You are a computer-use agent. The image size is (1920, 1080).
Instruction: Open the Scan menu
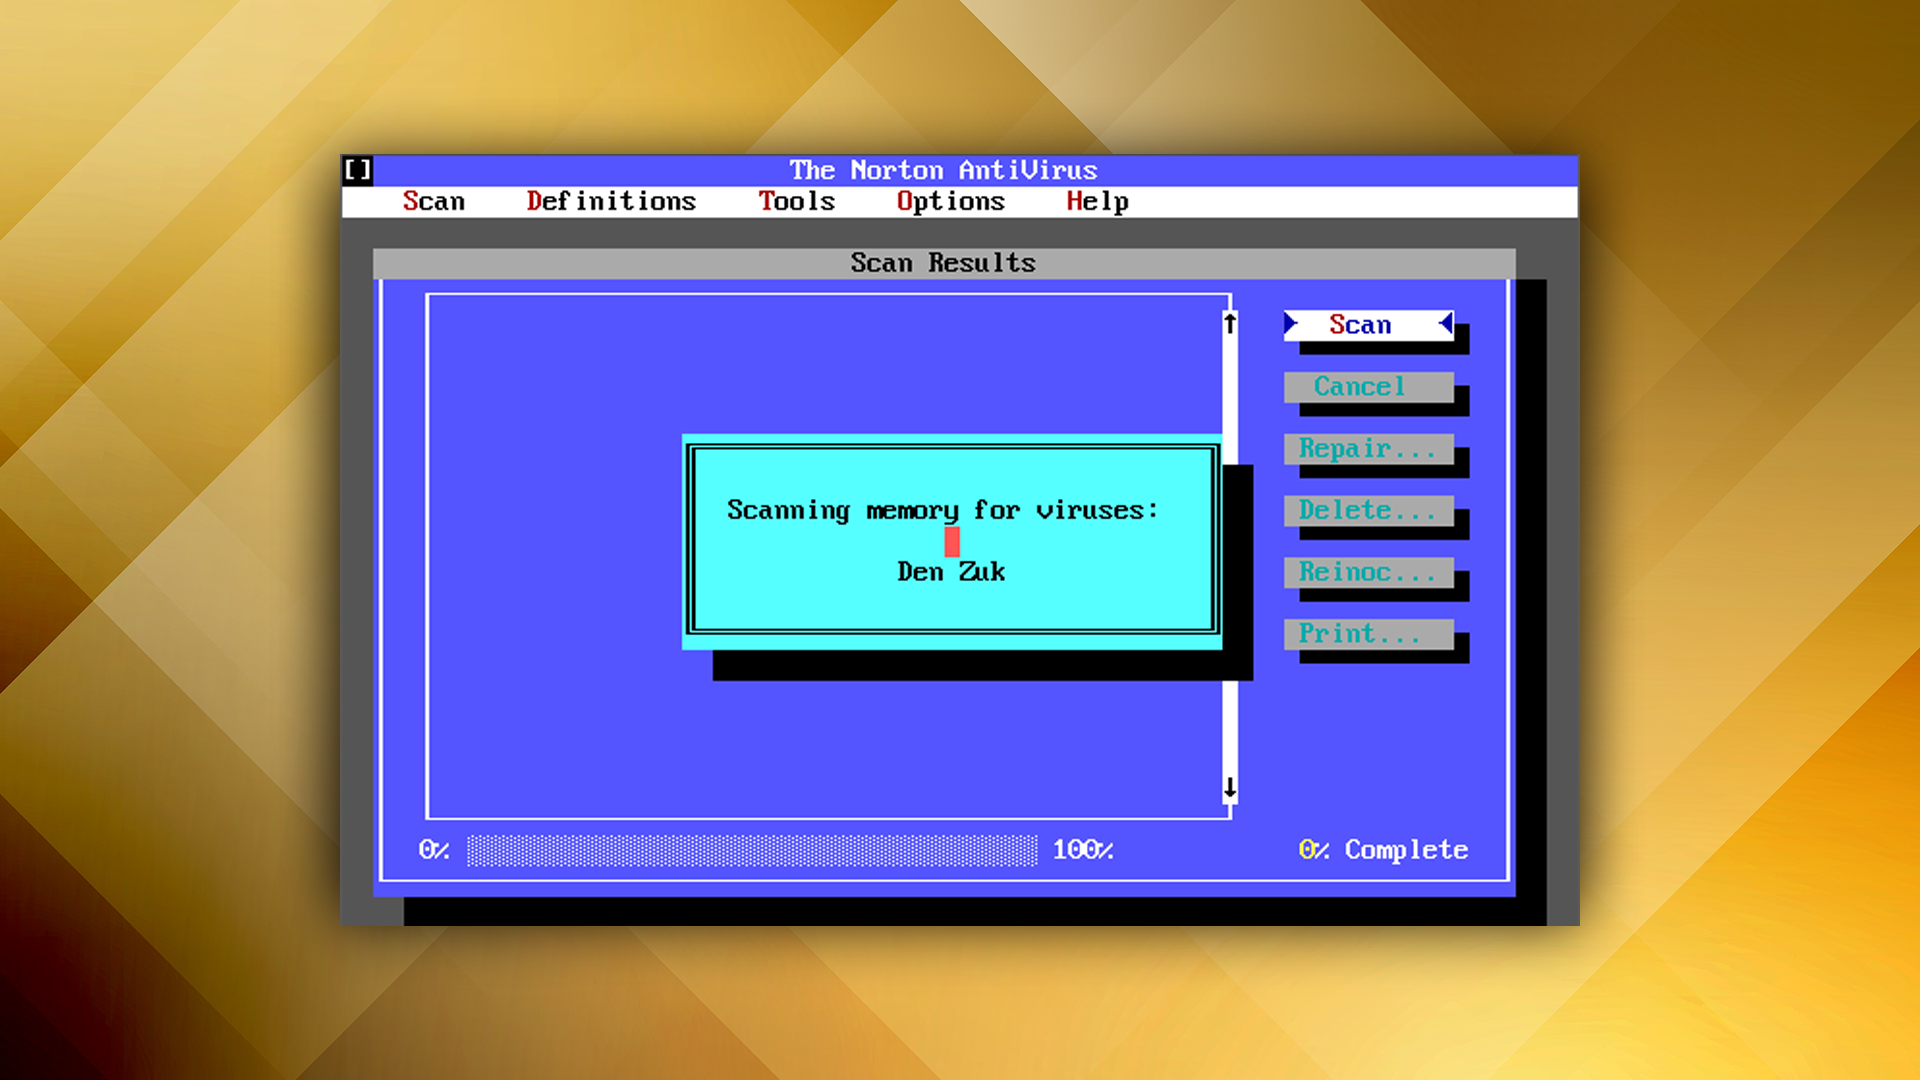433,201
